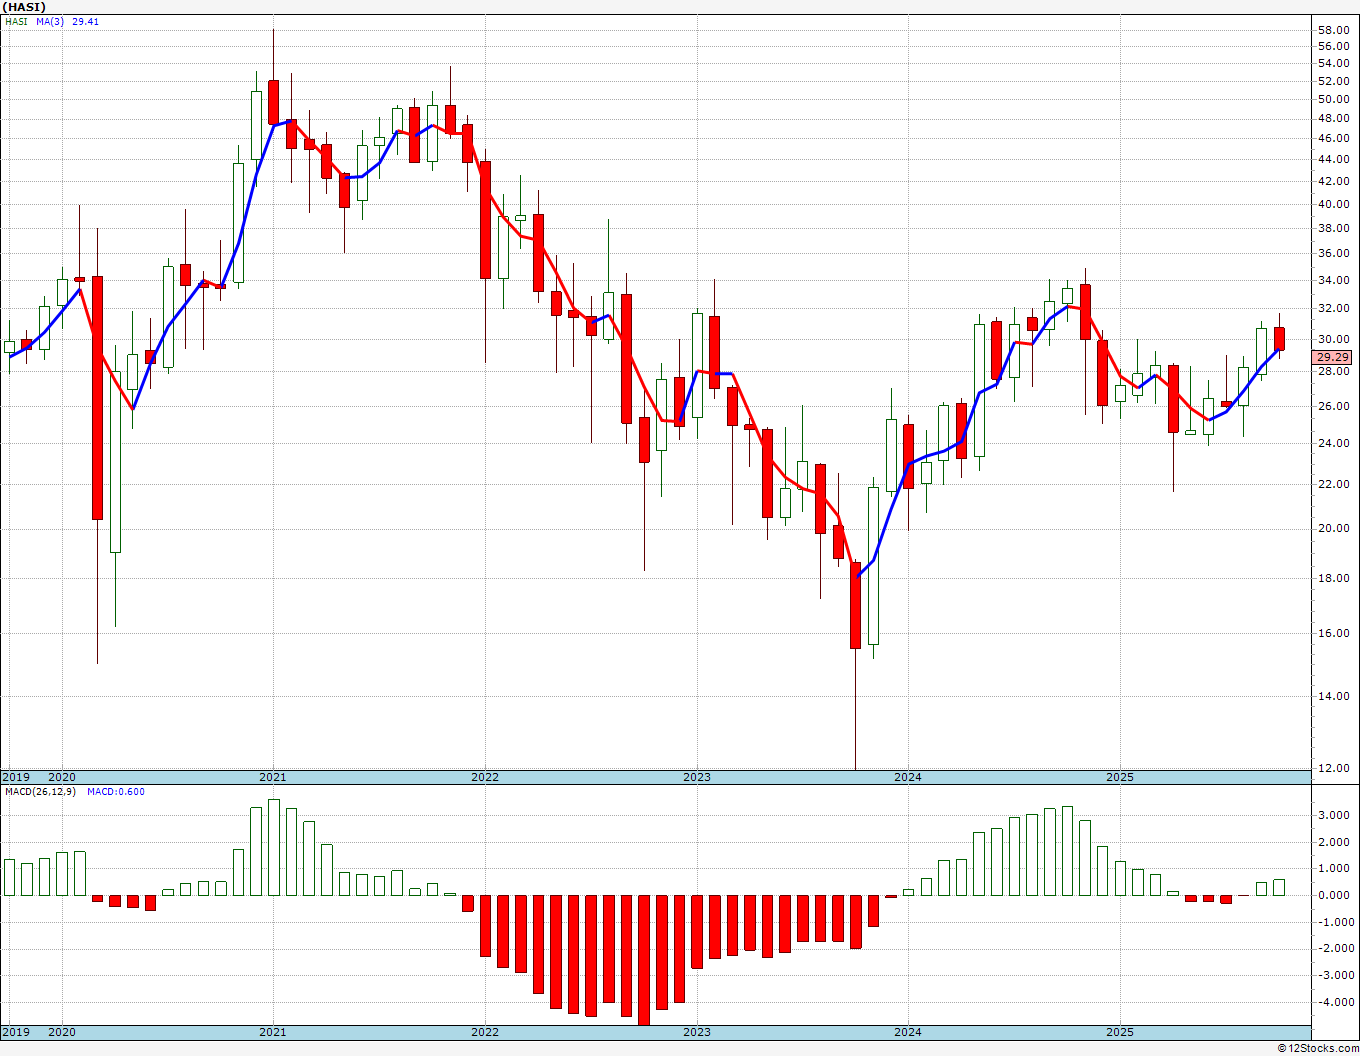1360x1056 pixels.
Task: Select the 26.00 price axis label
Action: [x=1333, y=407]
